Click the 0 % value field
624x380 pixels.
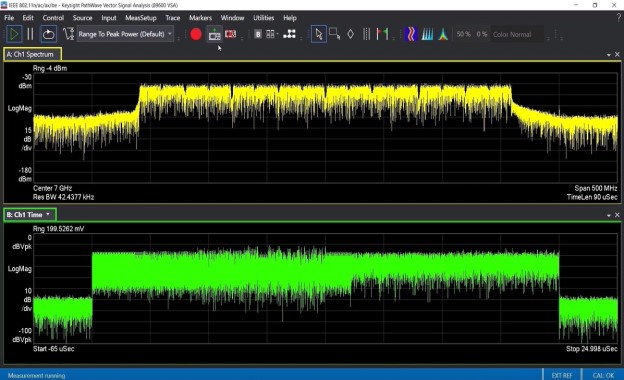click(482, 34)
